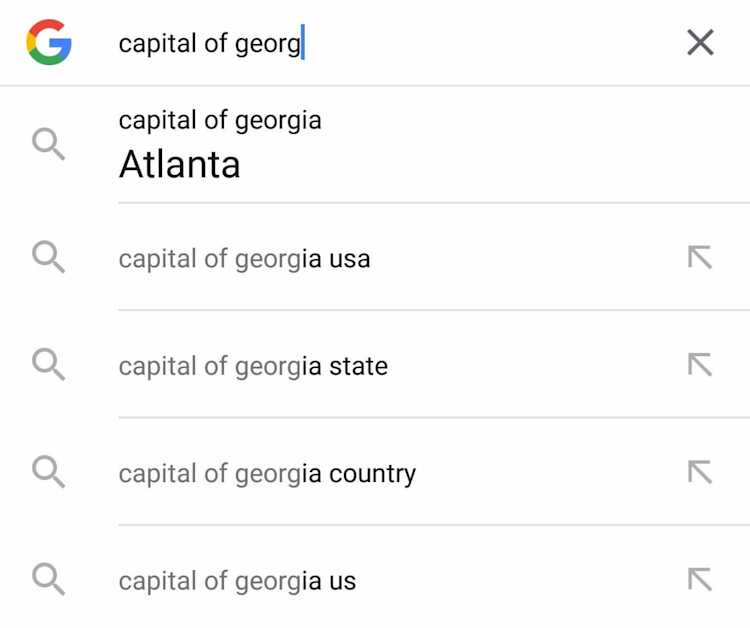This screenshot has height=628, width=750.
Task: Insert 'capital of georgia usa' using its arrow icon
Action: click(x=700, y=257)
